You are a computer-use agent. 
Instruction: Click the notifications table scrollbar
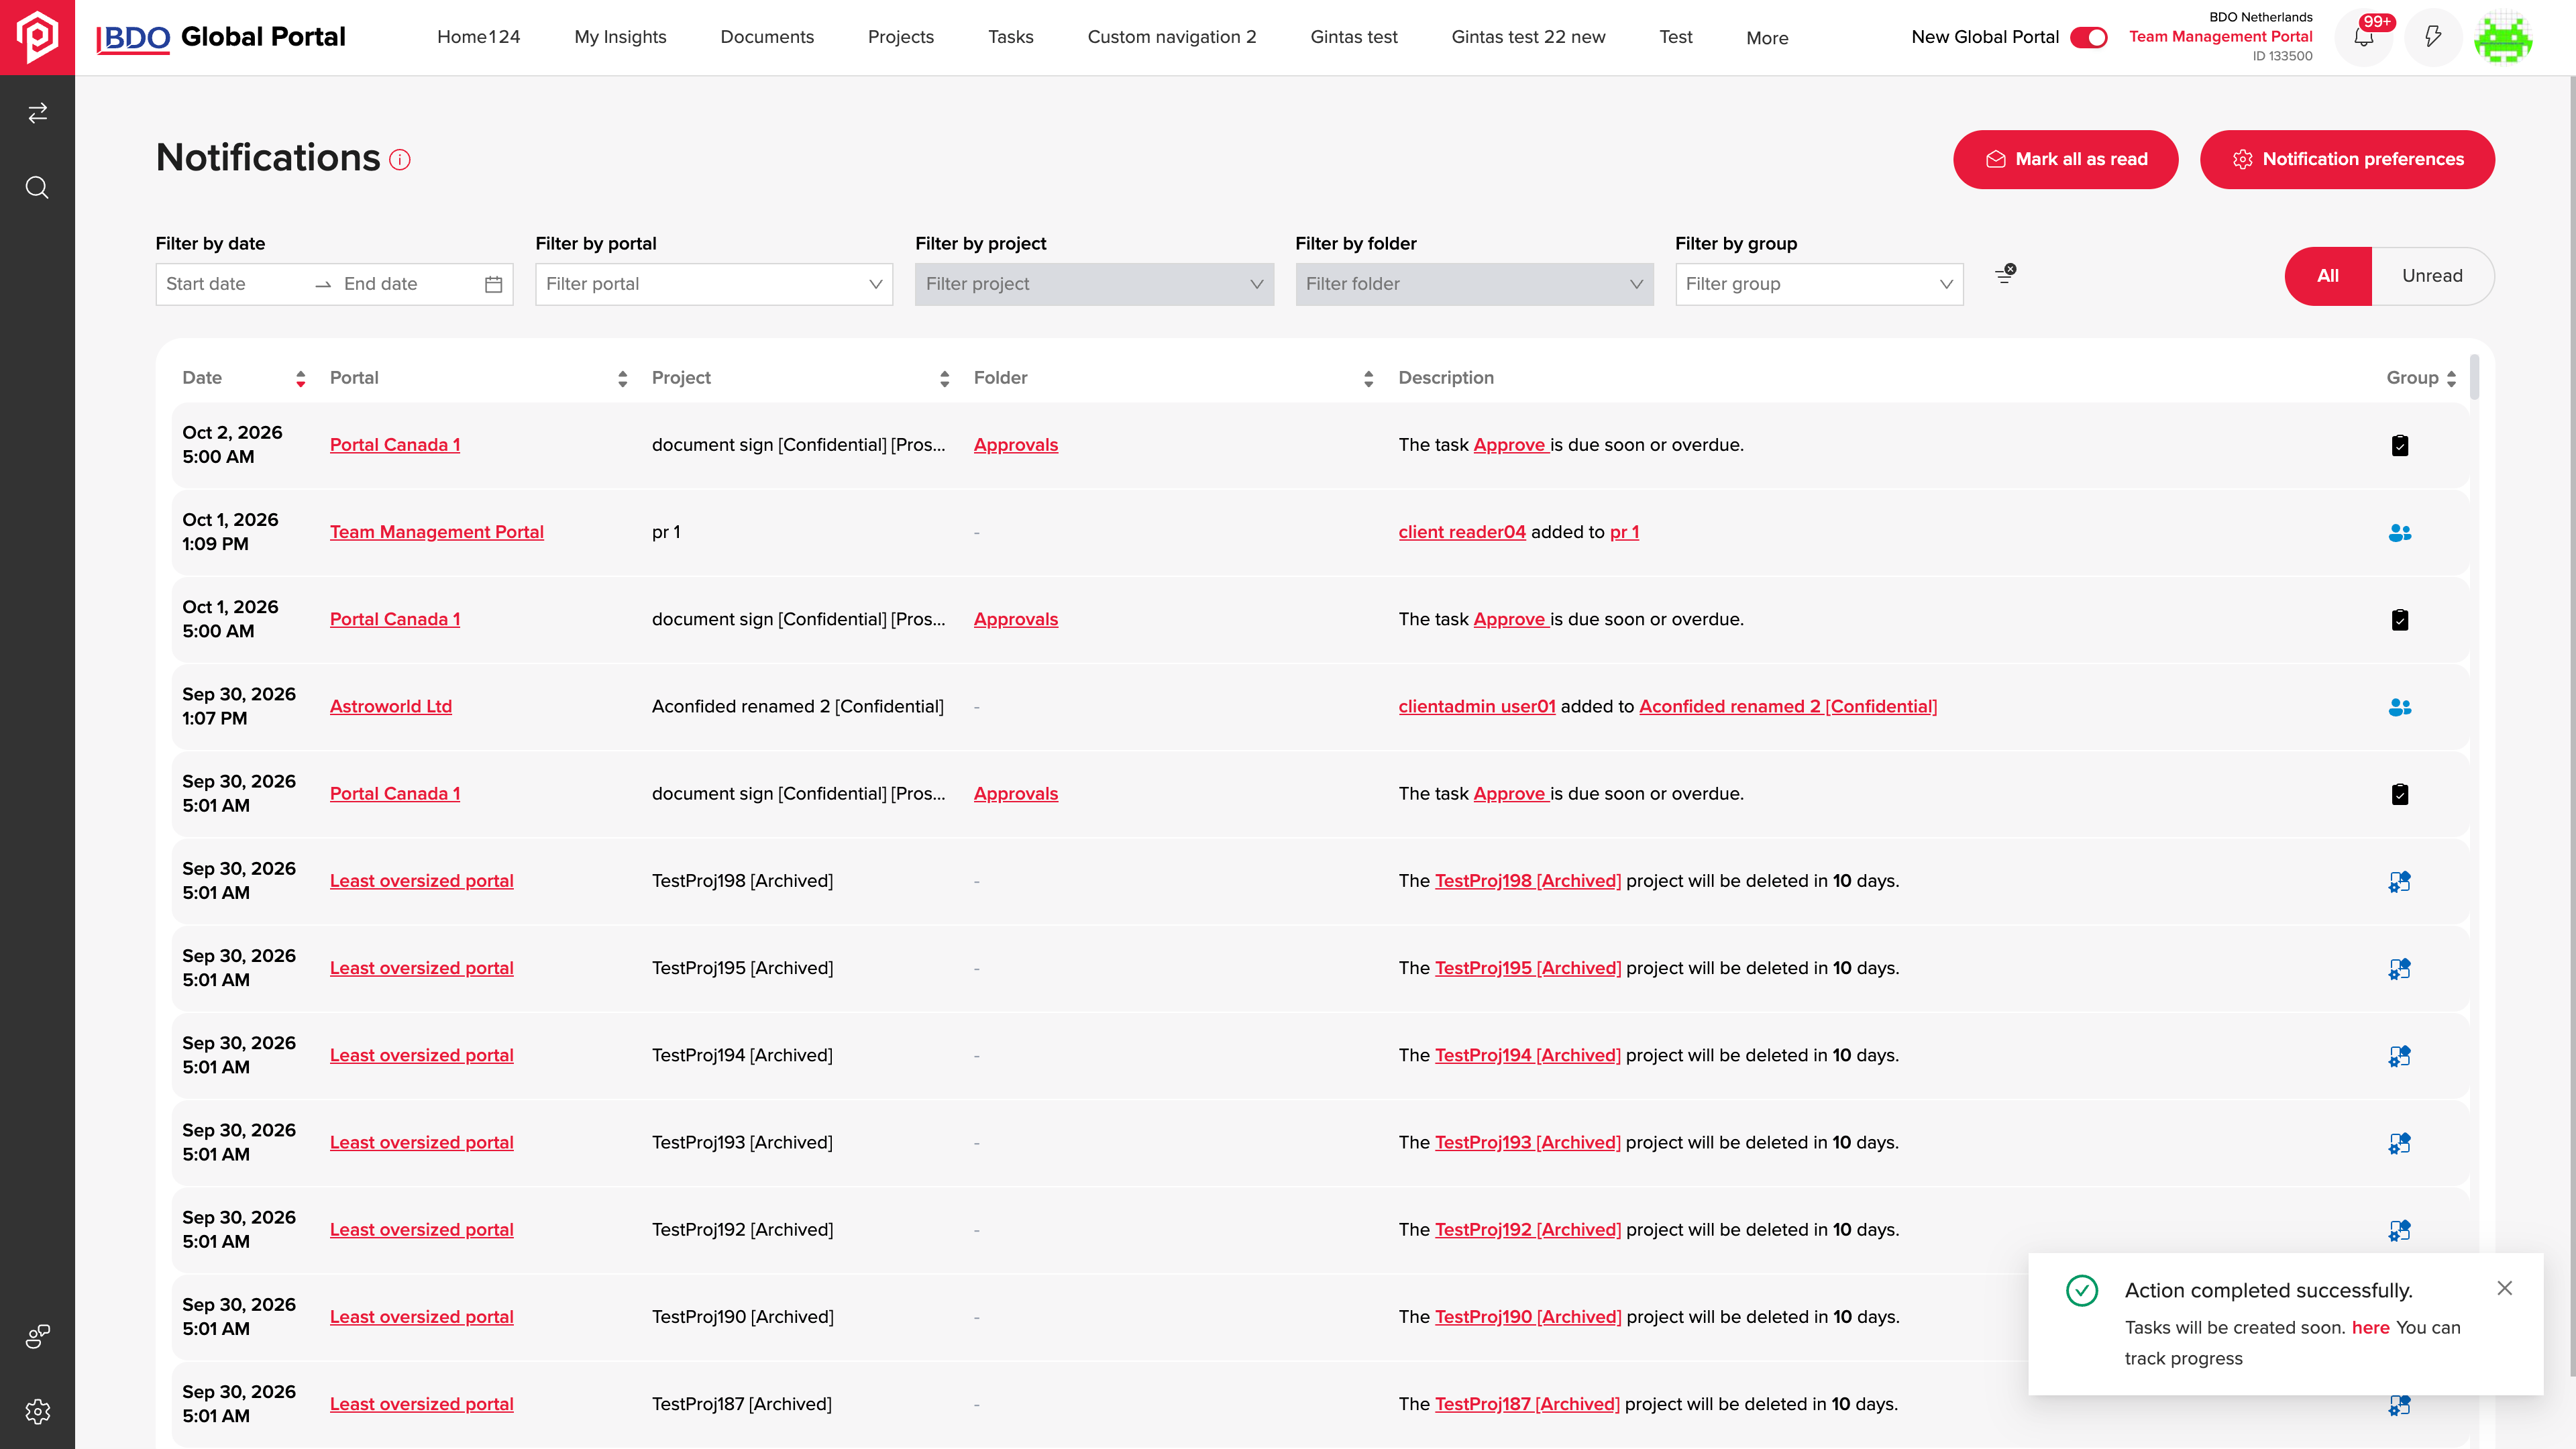pyautogui.click(x=2474, y=376)
